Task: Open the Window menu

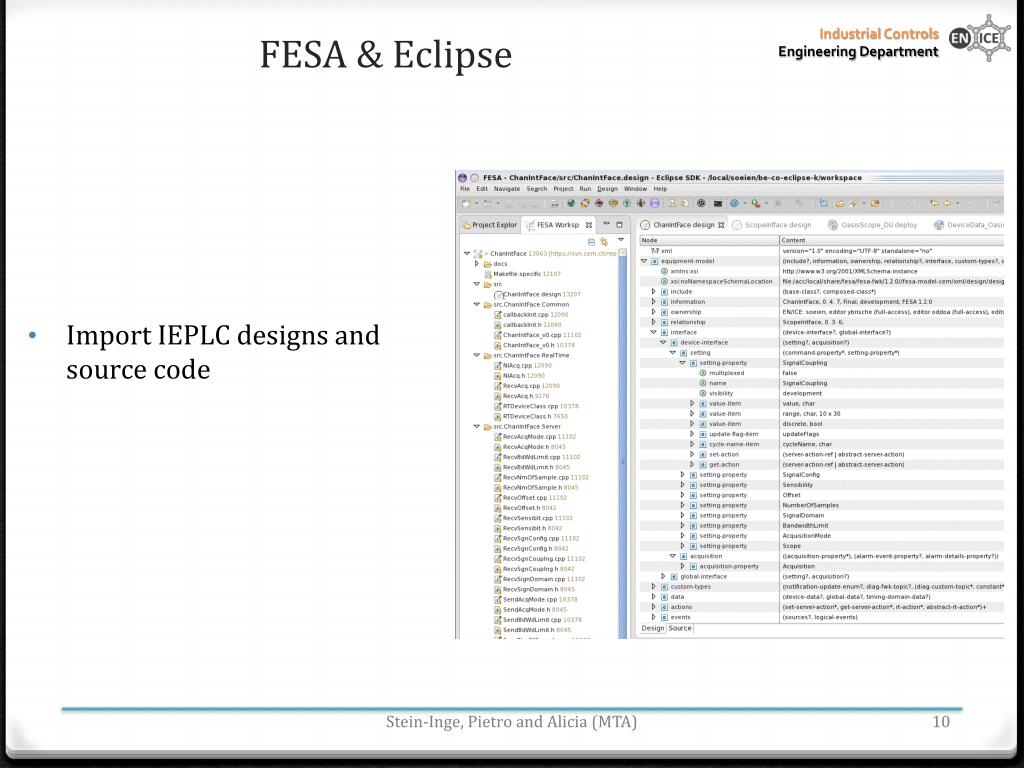Action: coord(635,189)
